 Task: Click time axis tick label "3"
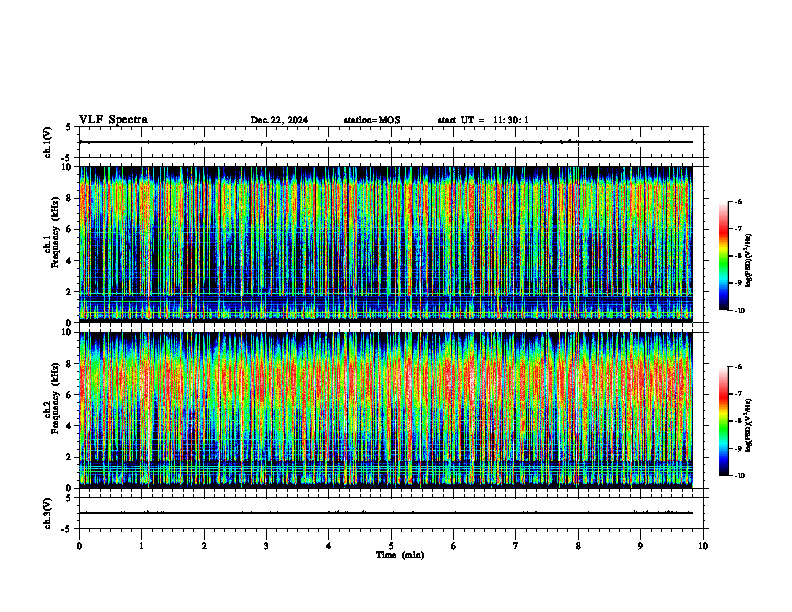tap(266, 546)
